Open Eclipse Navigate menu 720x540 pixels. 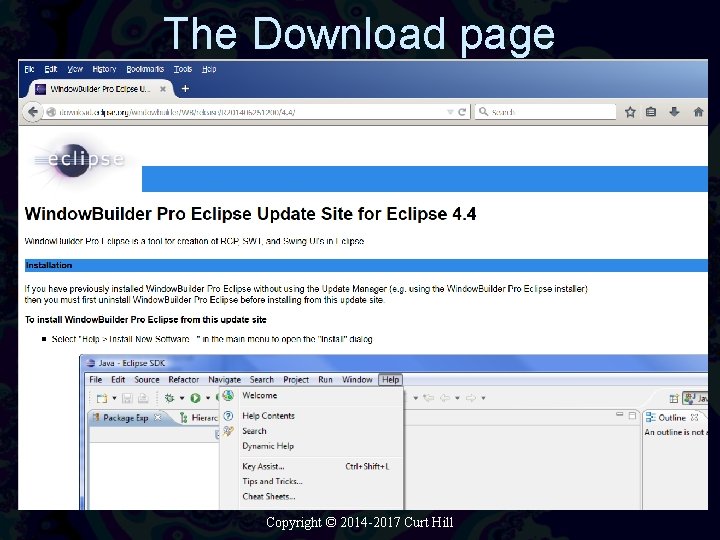coord(225,380)
